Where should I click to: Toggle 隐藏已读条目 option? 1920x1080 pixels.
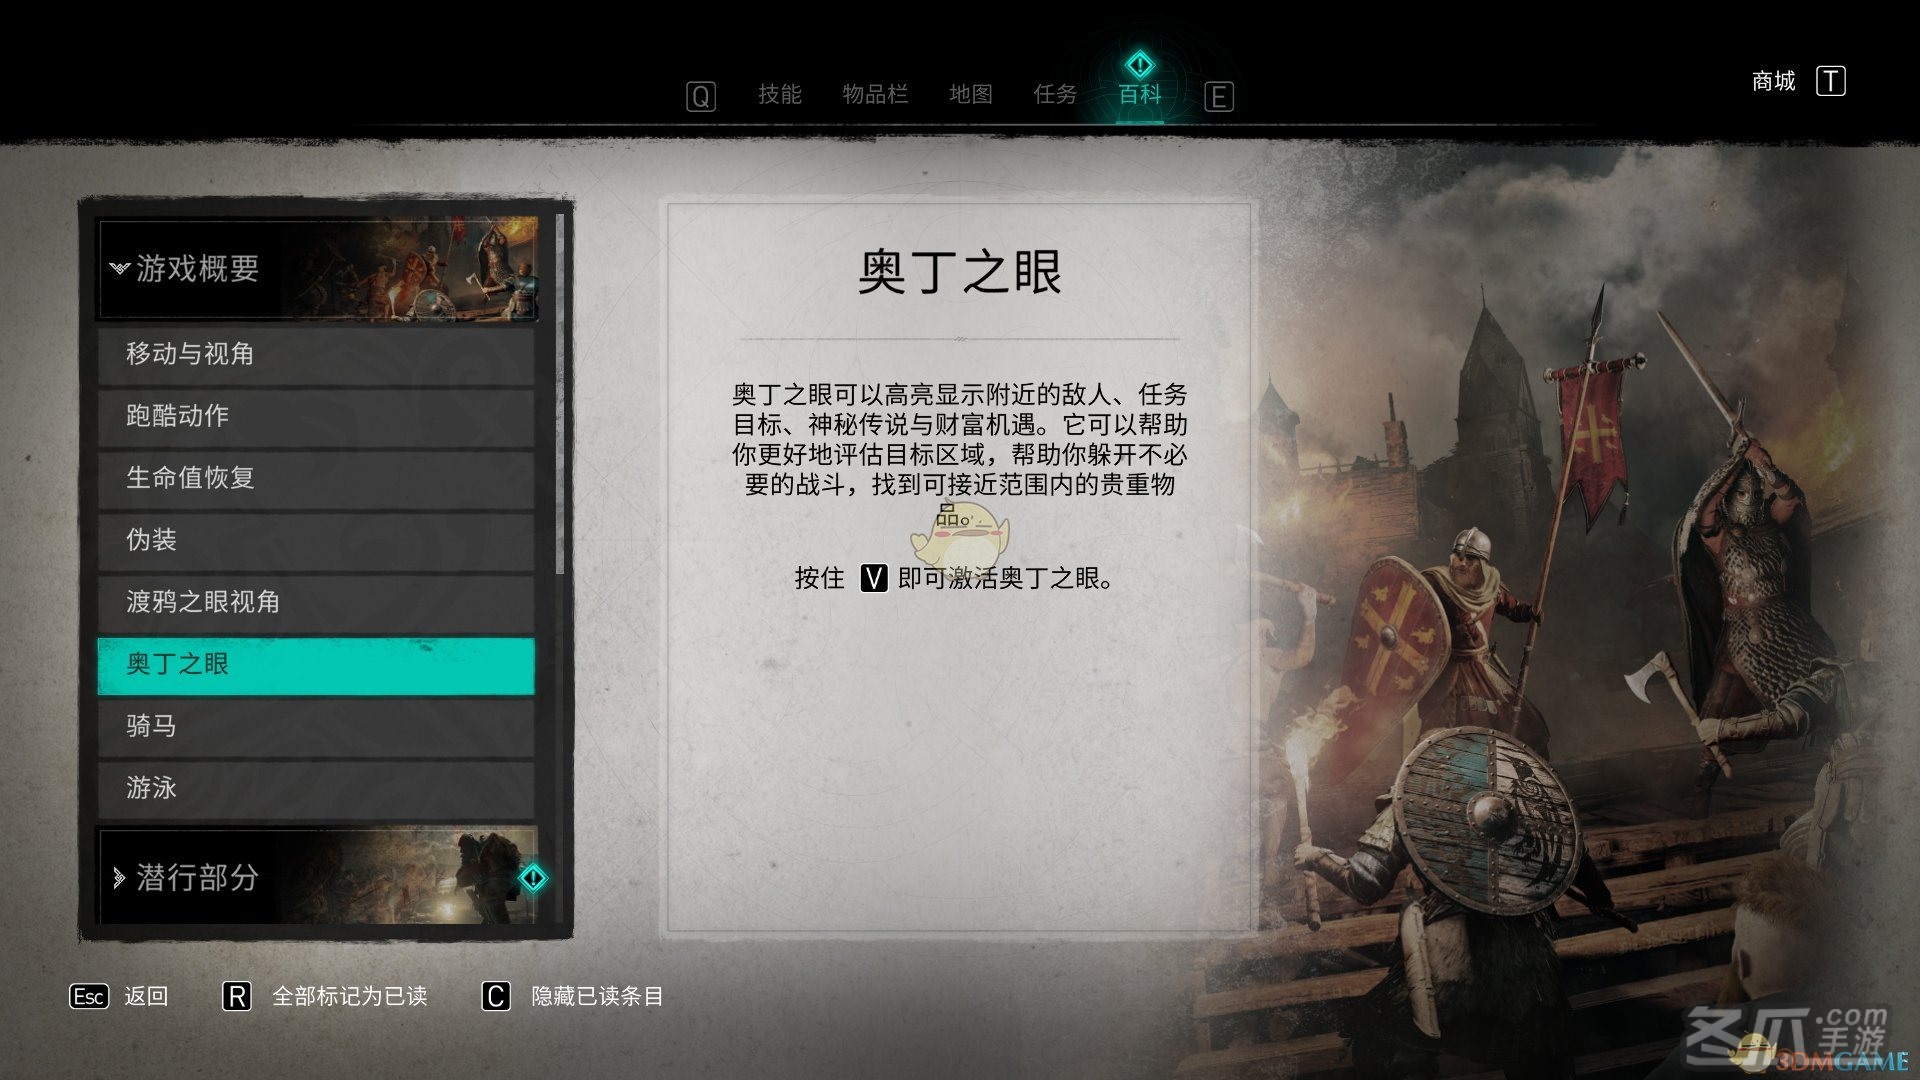tap(597, 996)
